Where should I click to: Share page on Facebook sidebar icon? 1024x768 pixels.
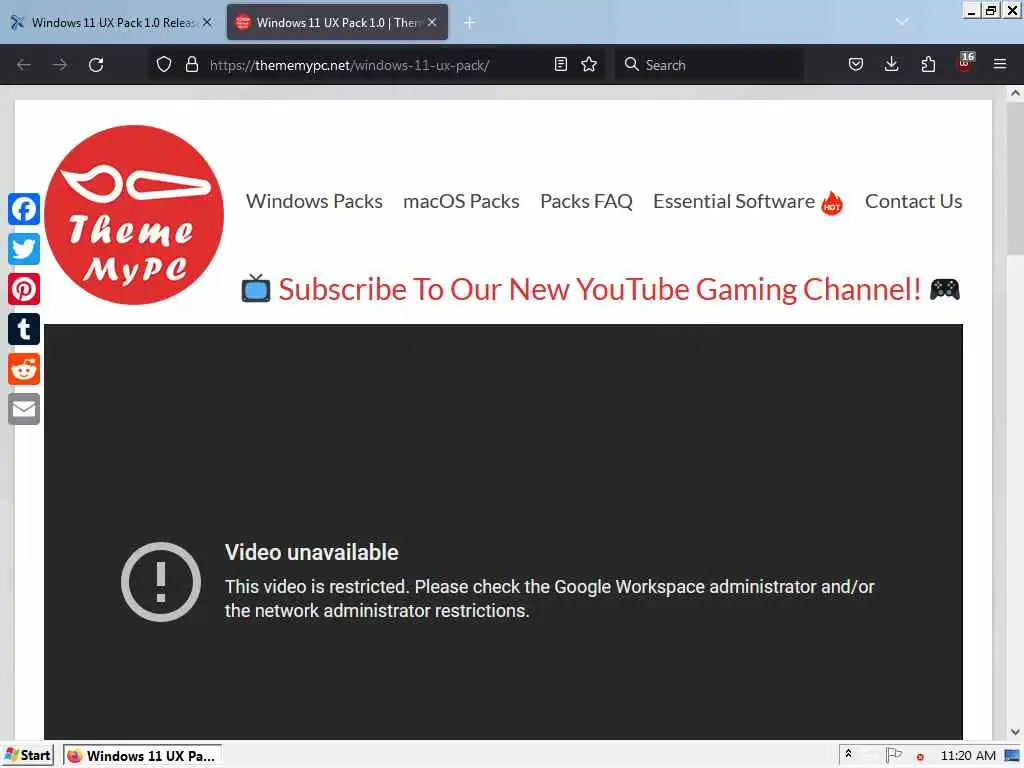coord(24,209)
